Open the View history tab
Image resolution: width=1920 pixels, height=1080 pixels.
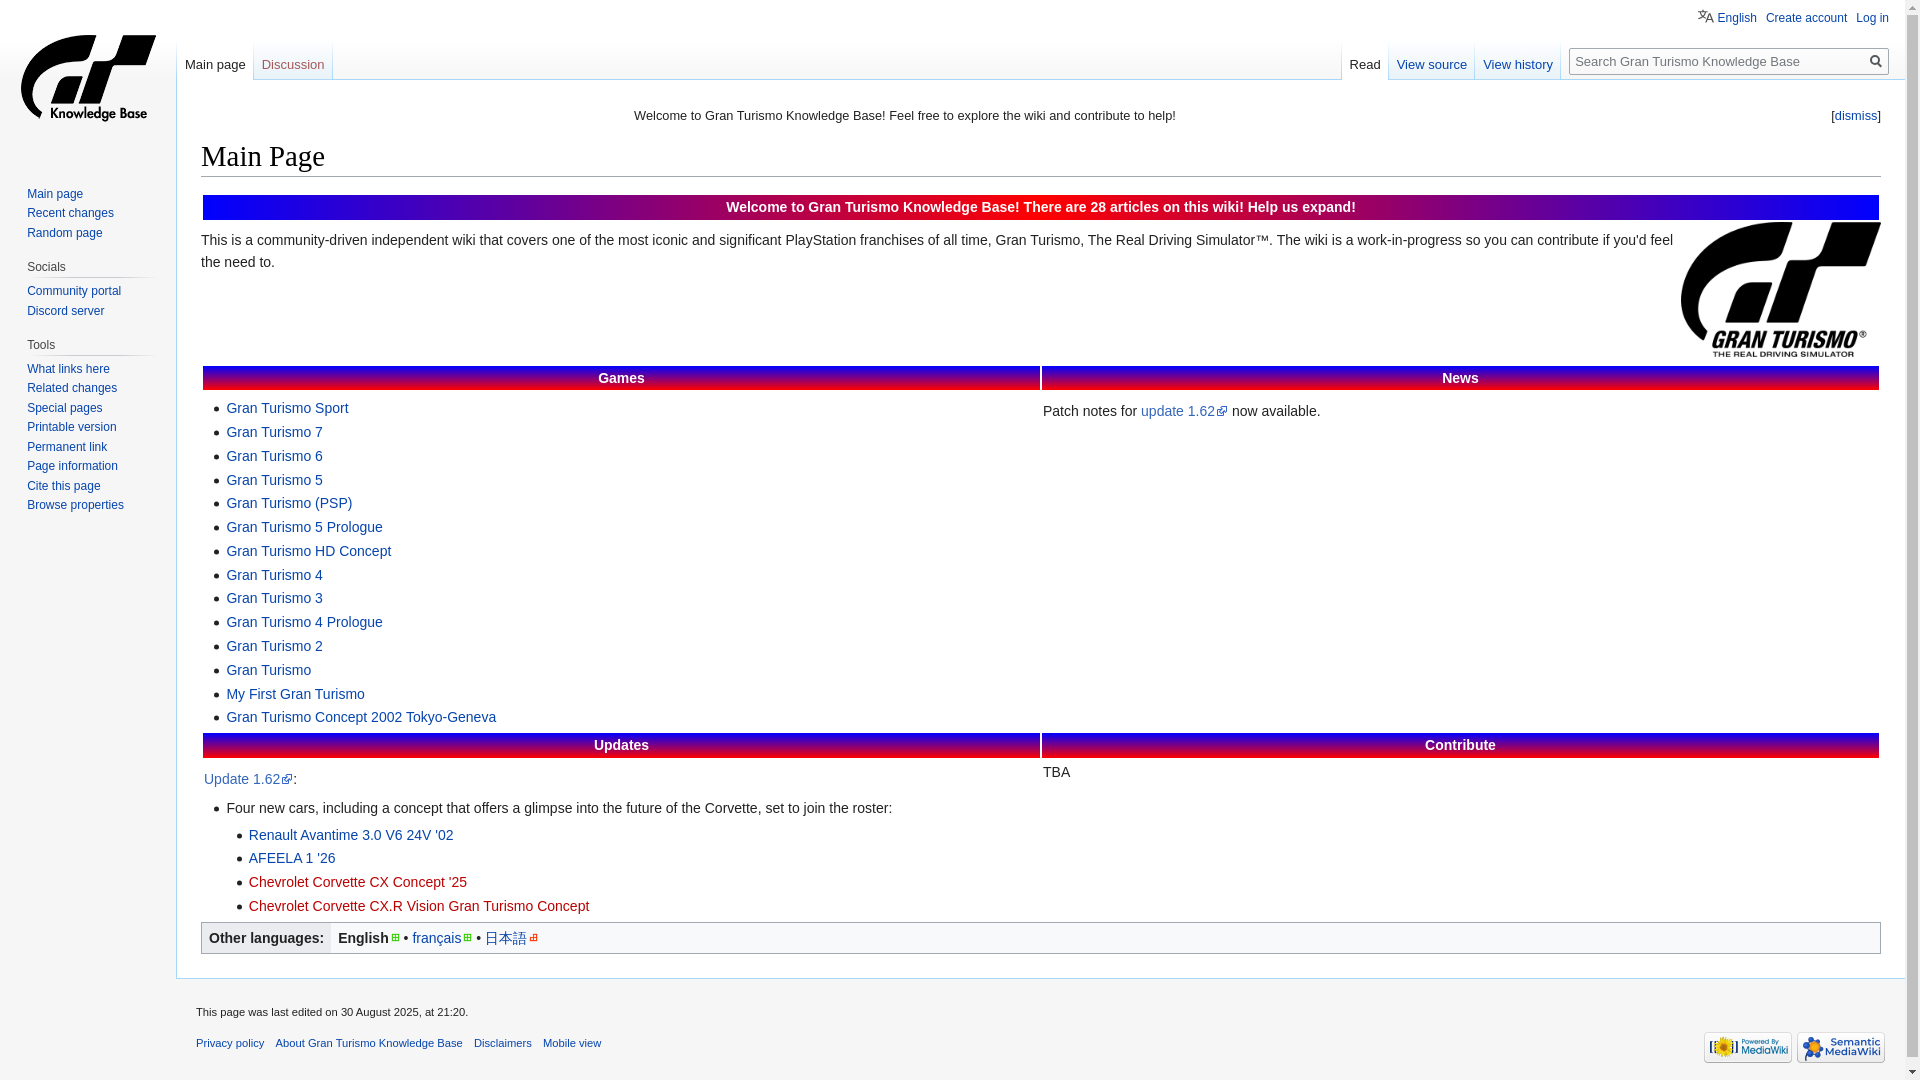pyautogui.click(x=1518, y=64)
